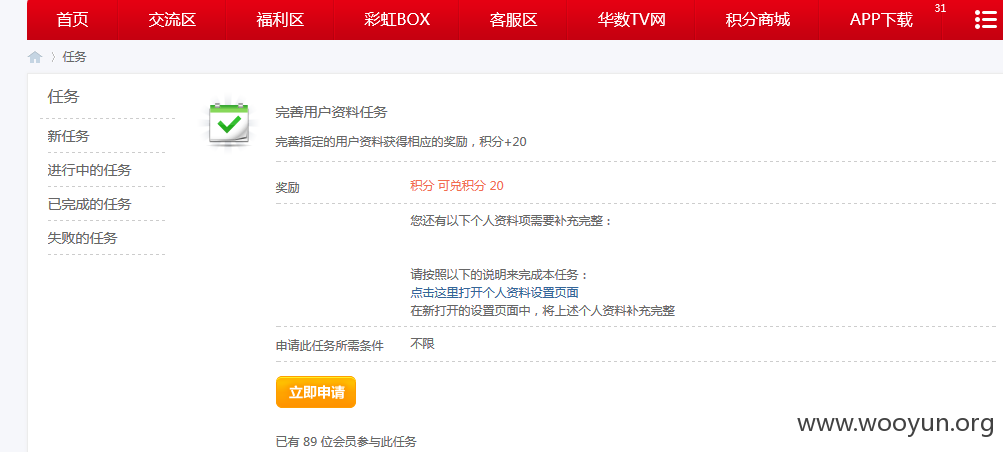This screenshot has width=1003, height=452.
Task: Go to 交流区 in the navigation bar
Action: point(172,19)
